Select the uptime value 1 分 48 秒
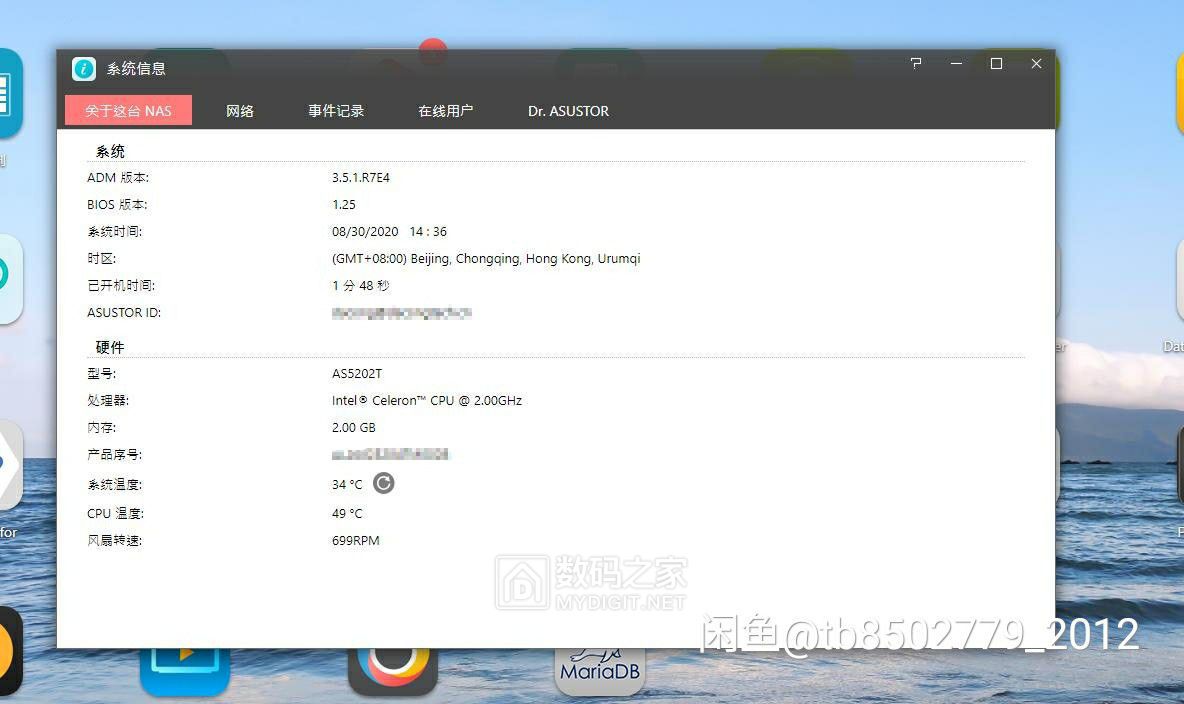Image resolution: width=1184 pixels, height=704 pixels. point(361,286)
